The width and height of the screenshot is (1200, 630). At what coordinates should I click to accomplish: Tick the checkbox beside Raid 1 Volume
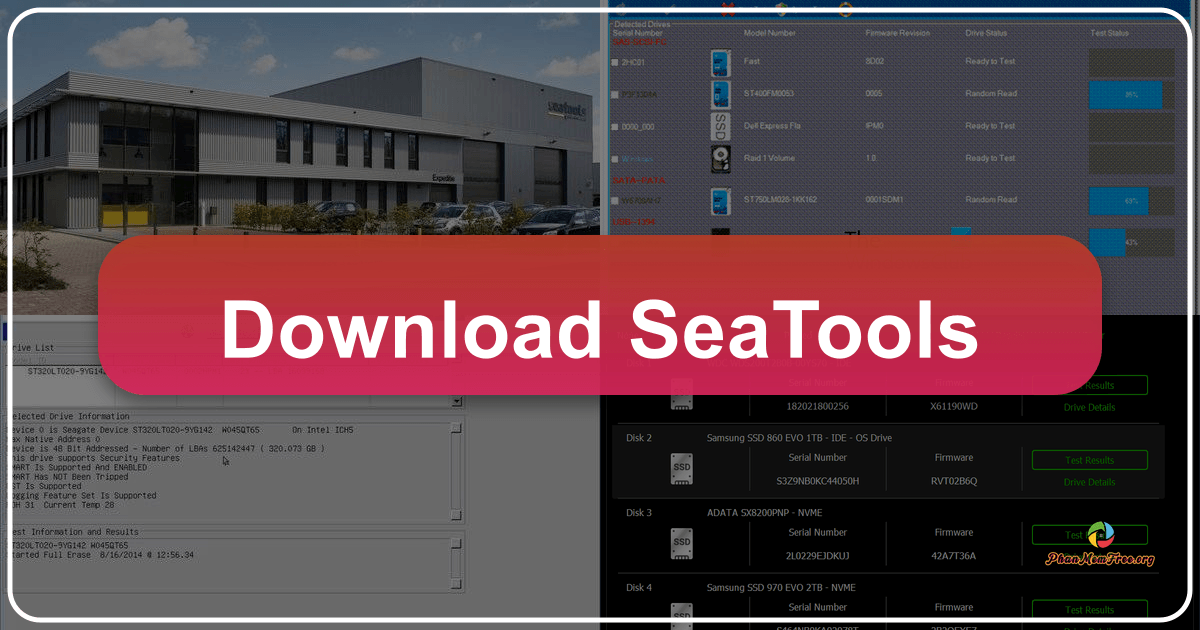pyautogui.click(x=615, y=157)
